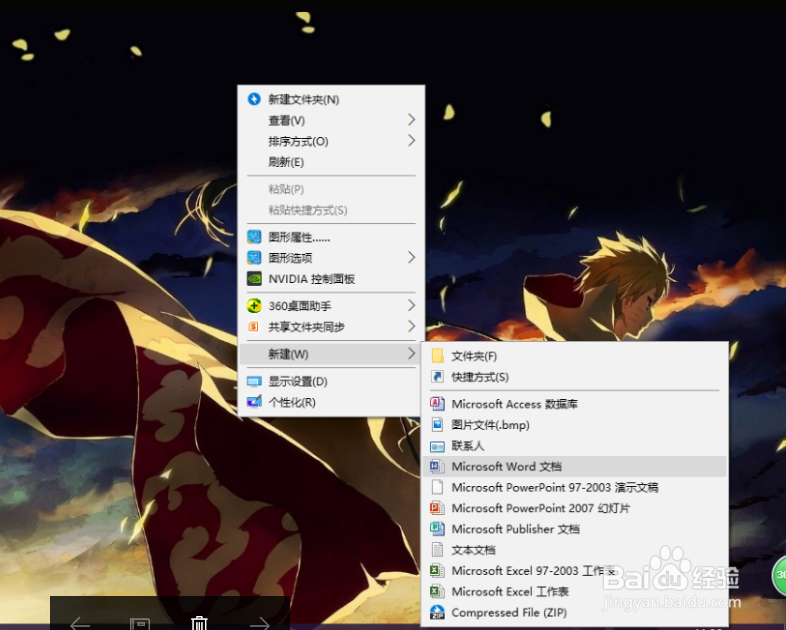Click 图形属性...... menu entry
This screenshot has width=786, height=630.
click(x=331, y=237)
